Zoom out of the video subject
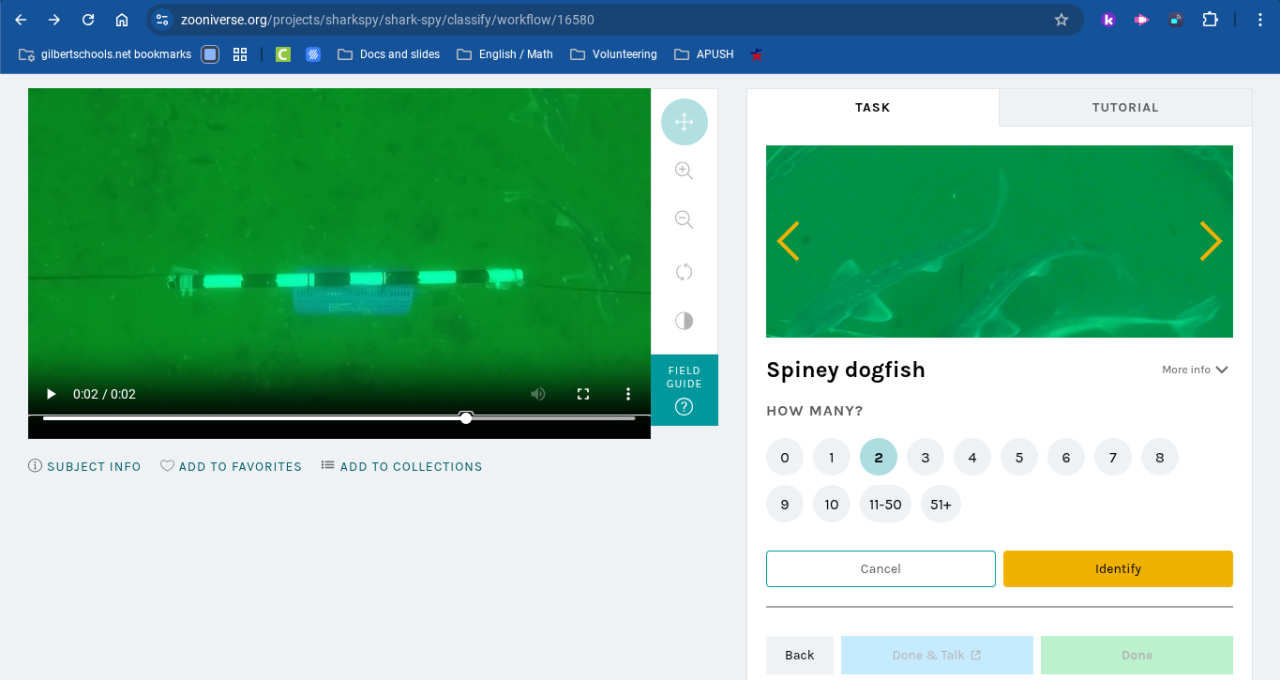 (x=684, y=220)
